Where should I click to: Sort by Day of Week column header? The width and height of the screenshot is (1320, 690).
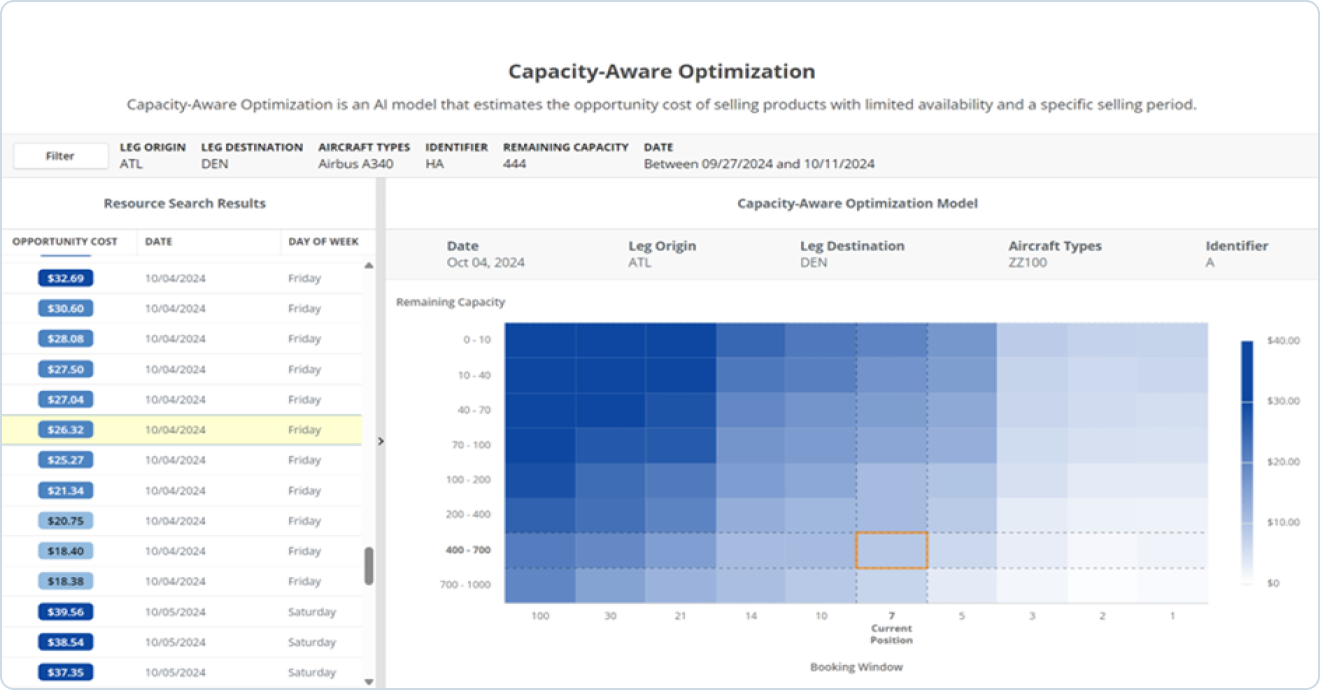323,241
